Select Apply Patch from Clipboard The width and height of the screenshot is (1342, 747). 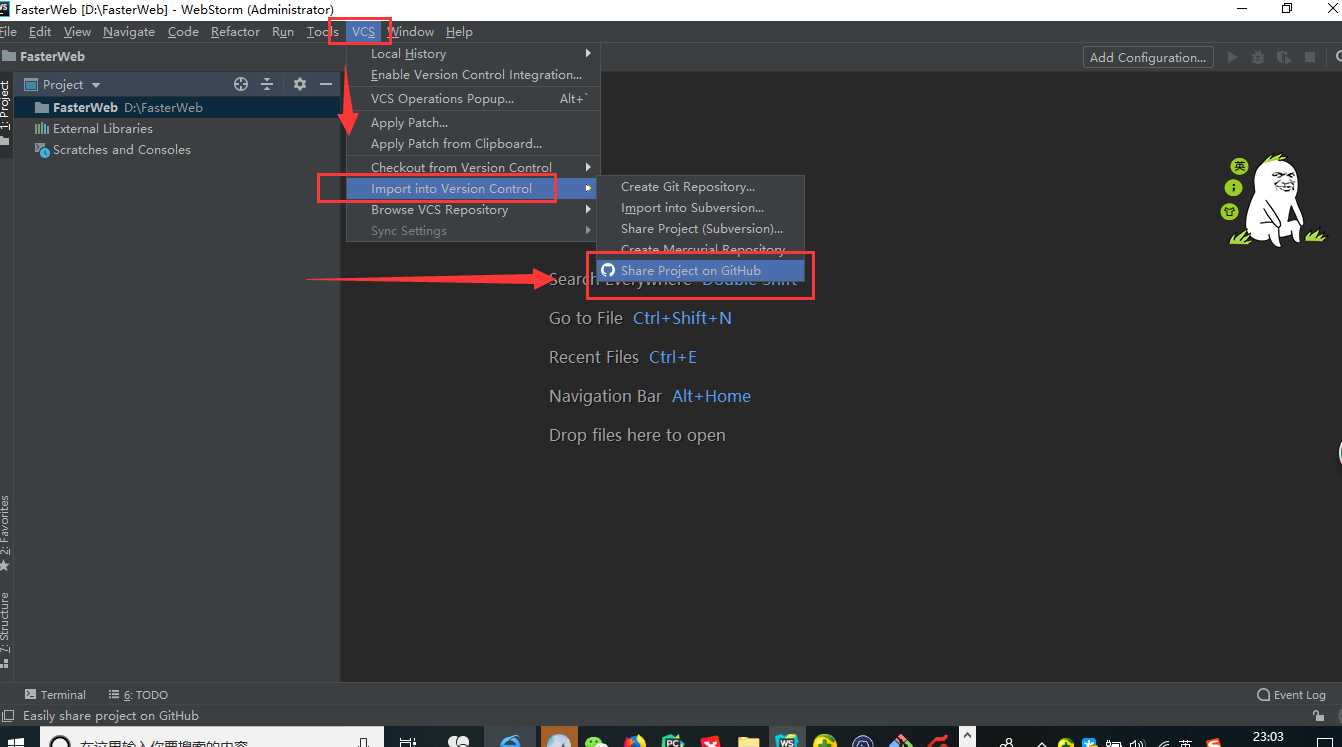[x=473, y=144]
